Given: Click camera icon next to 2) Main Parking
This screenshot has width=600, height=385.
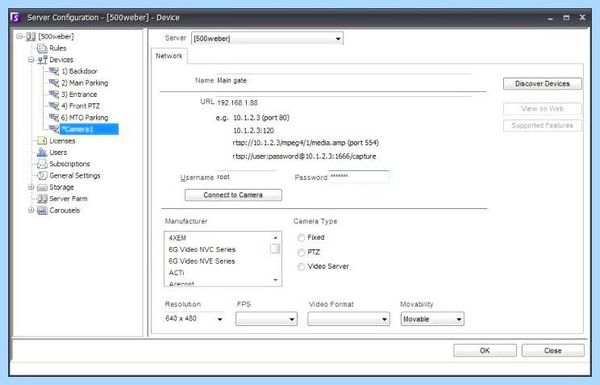Looking at the screenshot, I should point(54,83).
